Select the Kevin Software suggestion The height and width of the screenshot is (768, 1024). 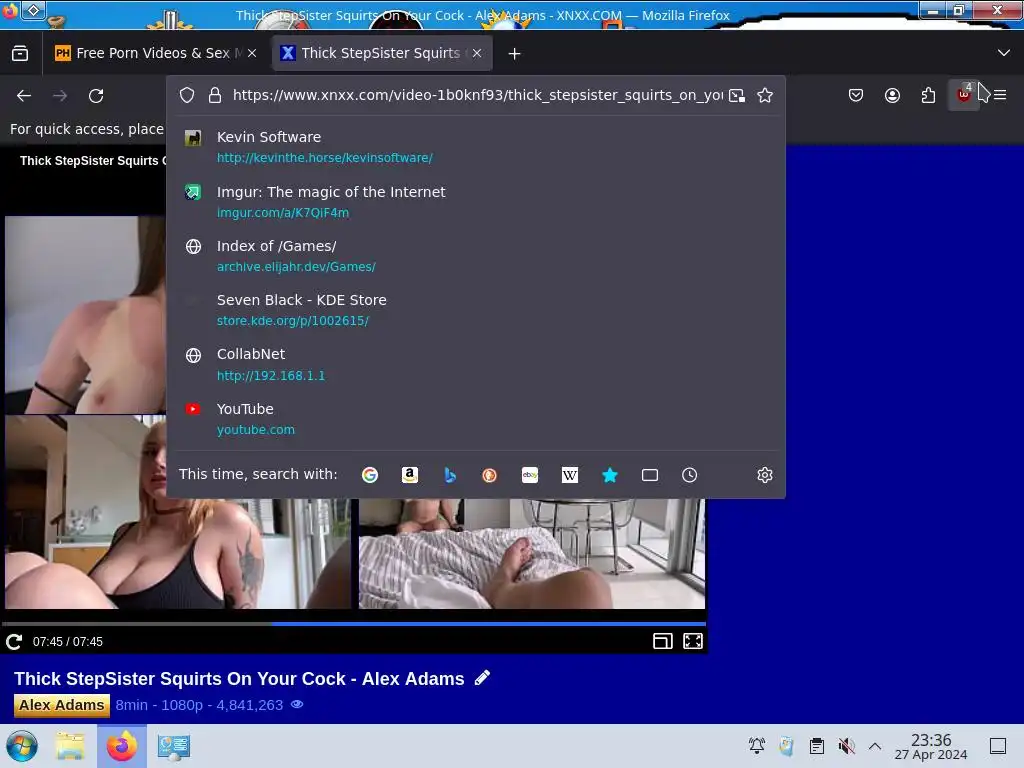pos(475,147)
